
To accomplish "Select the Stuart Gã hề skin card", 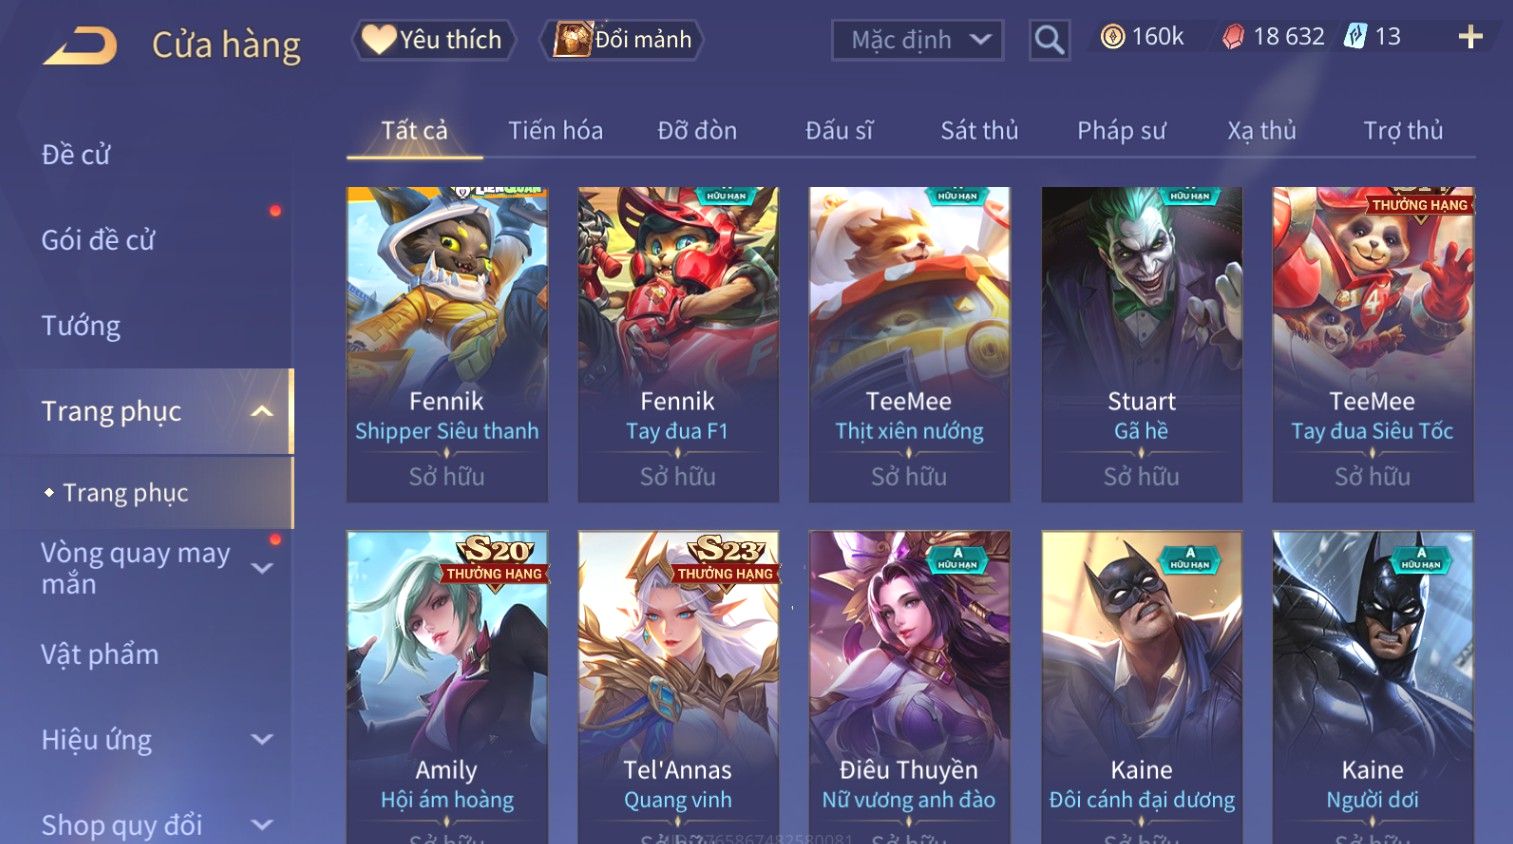I will pyautogui.click(x=1141, y=344).
